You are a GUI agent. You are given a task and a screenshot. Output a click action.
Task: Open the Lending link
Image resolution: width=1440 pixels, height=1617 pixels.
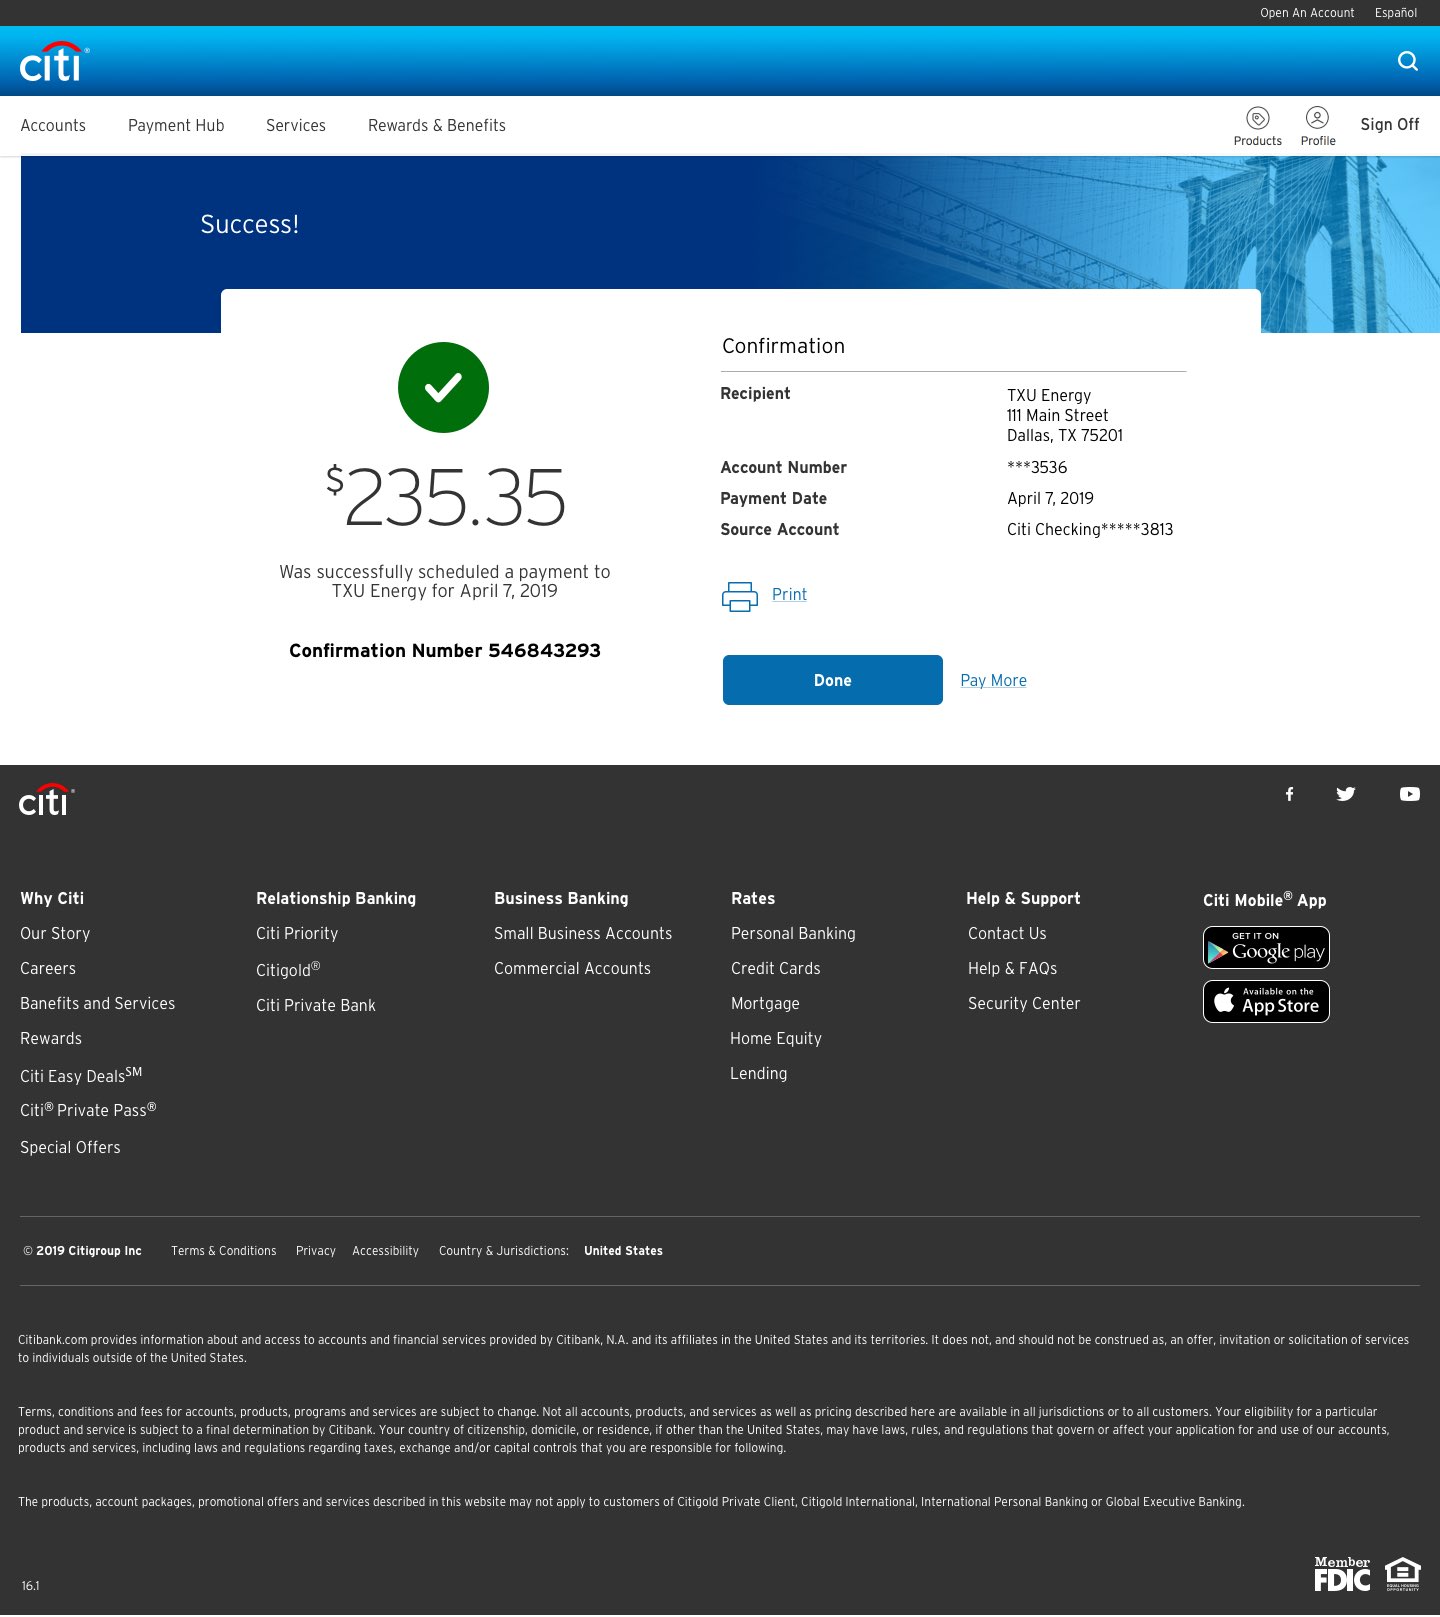(x=759, y=1074)
